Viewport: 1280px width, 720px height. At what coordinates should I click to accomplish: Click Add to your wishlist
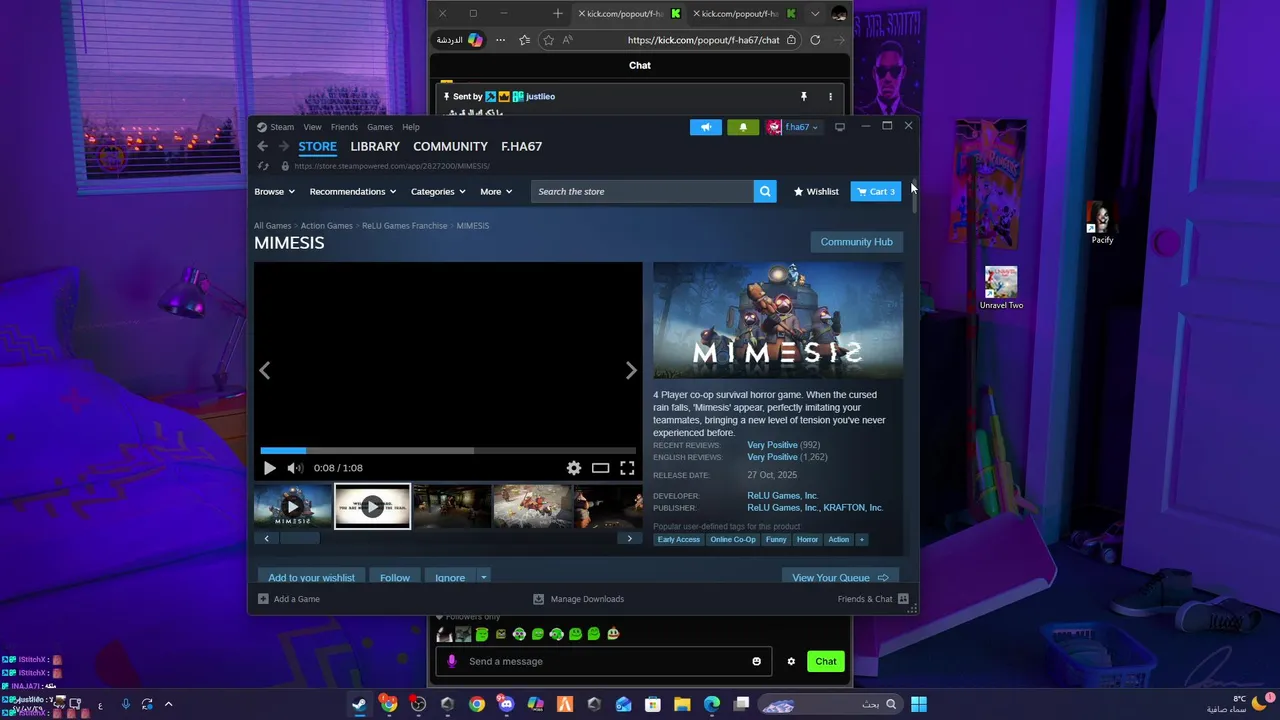point(311,577)
